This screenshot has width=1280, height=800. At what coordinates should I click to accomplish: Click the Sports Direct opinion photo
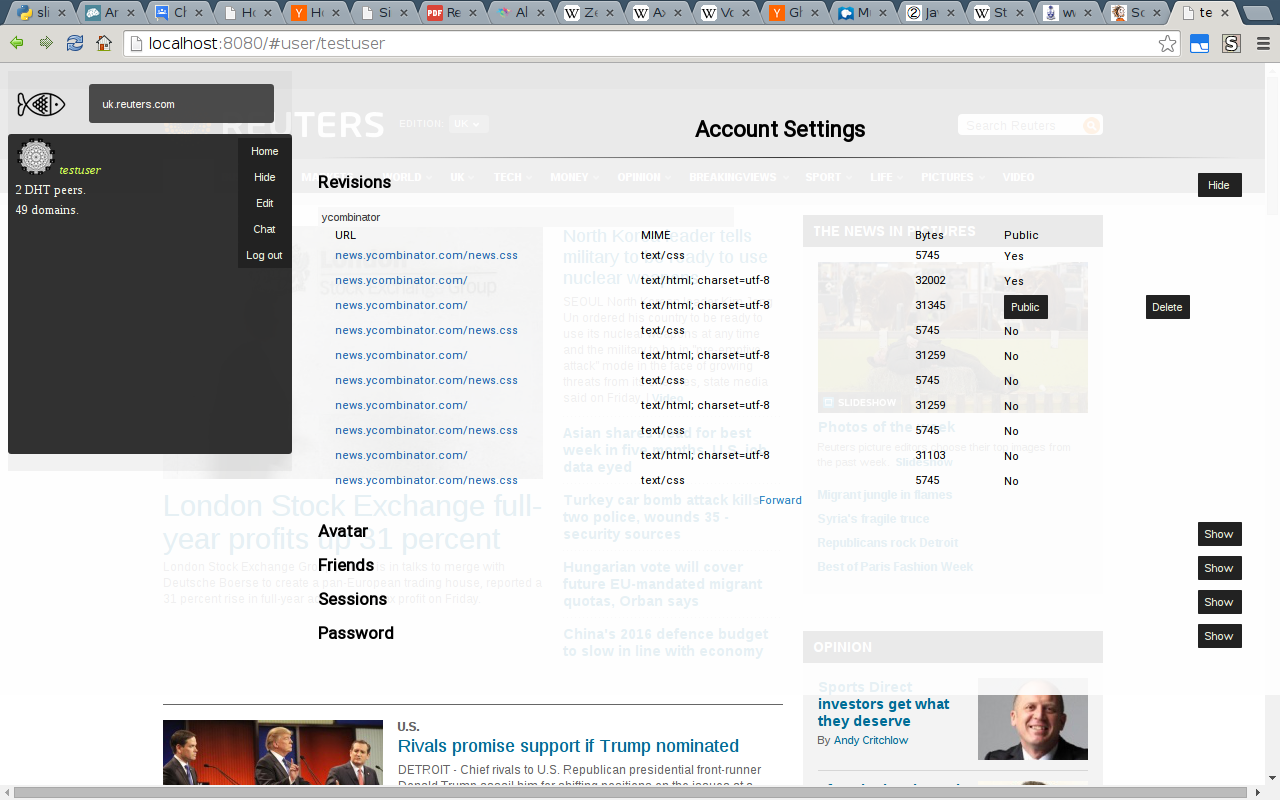click(x=1032, y=719)
